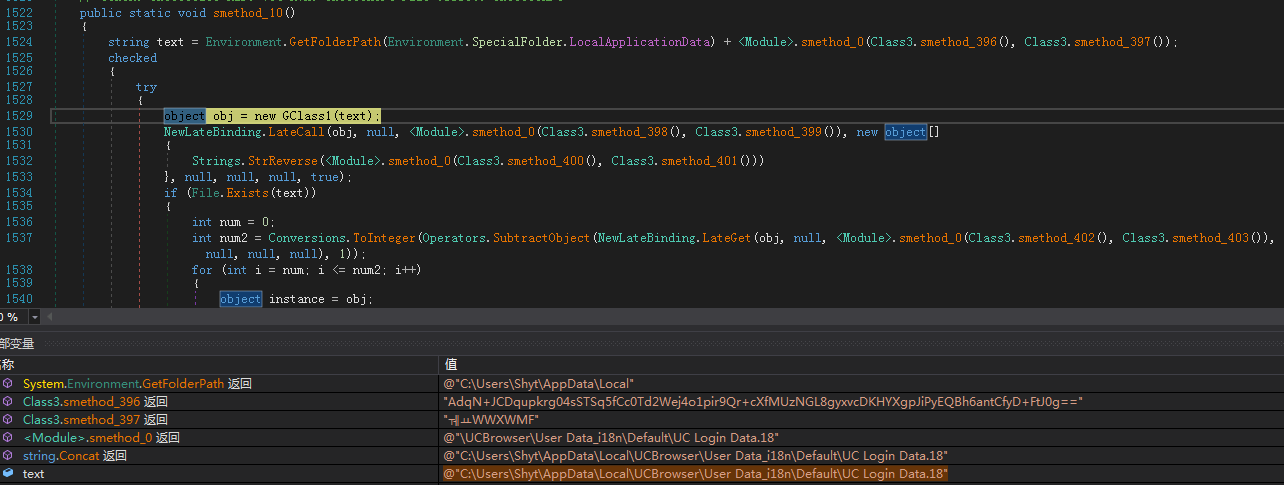Image resolution: width=1284 pixels, height=485 pixels.
Task: Click the Base64 value starting with AdqN+JCDqupkrg
Action: pyautogui.click(x=763, y=402)
